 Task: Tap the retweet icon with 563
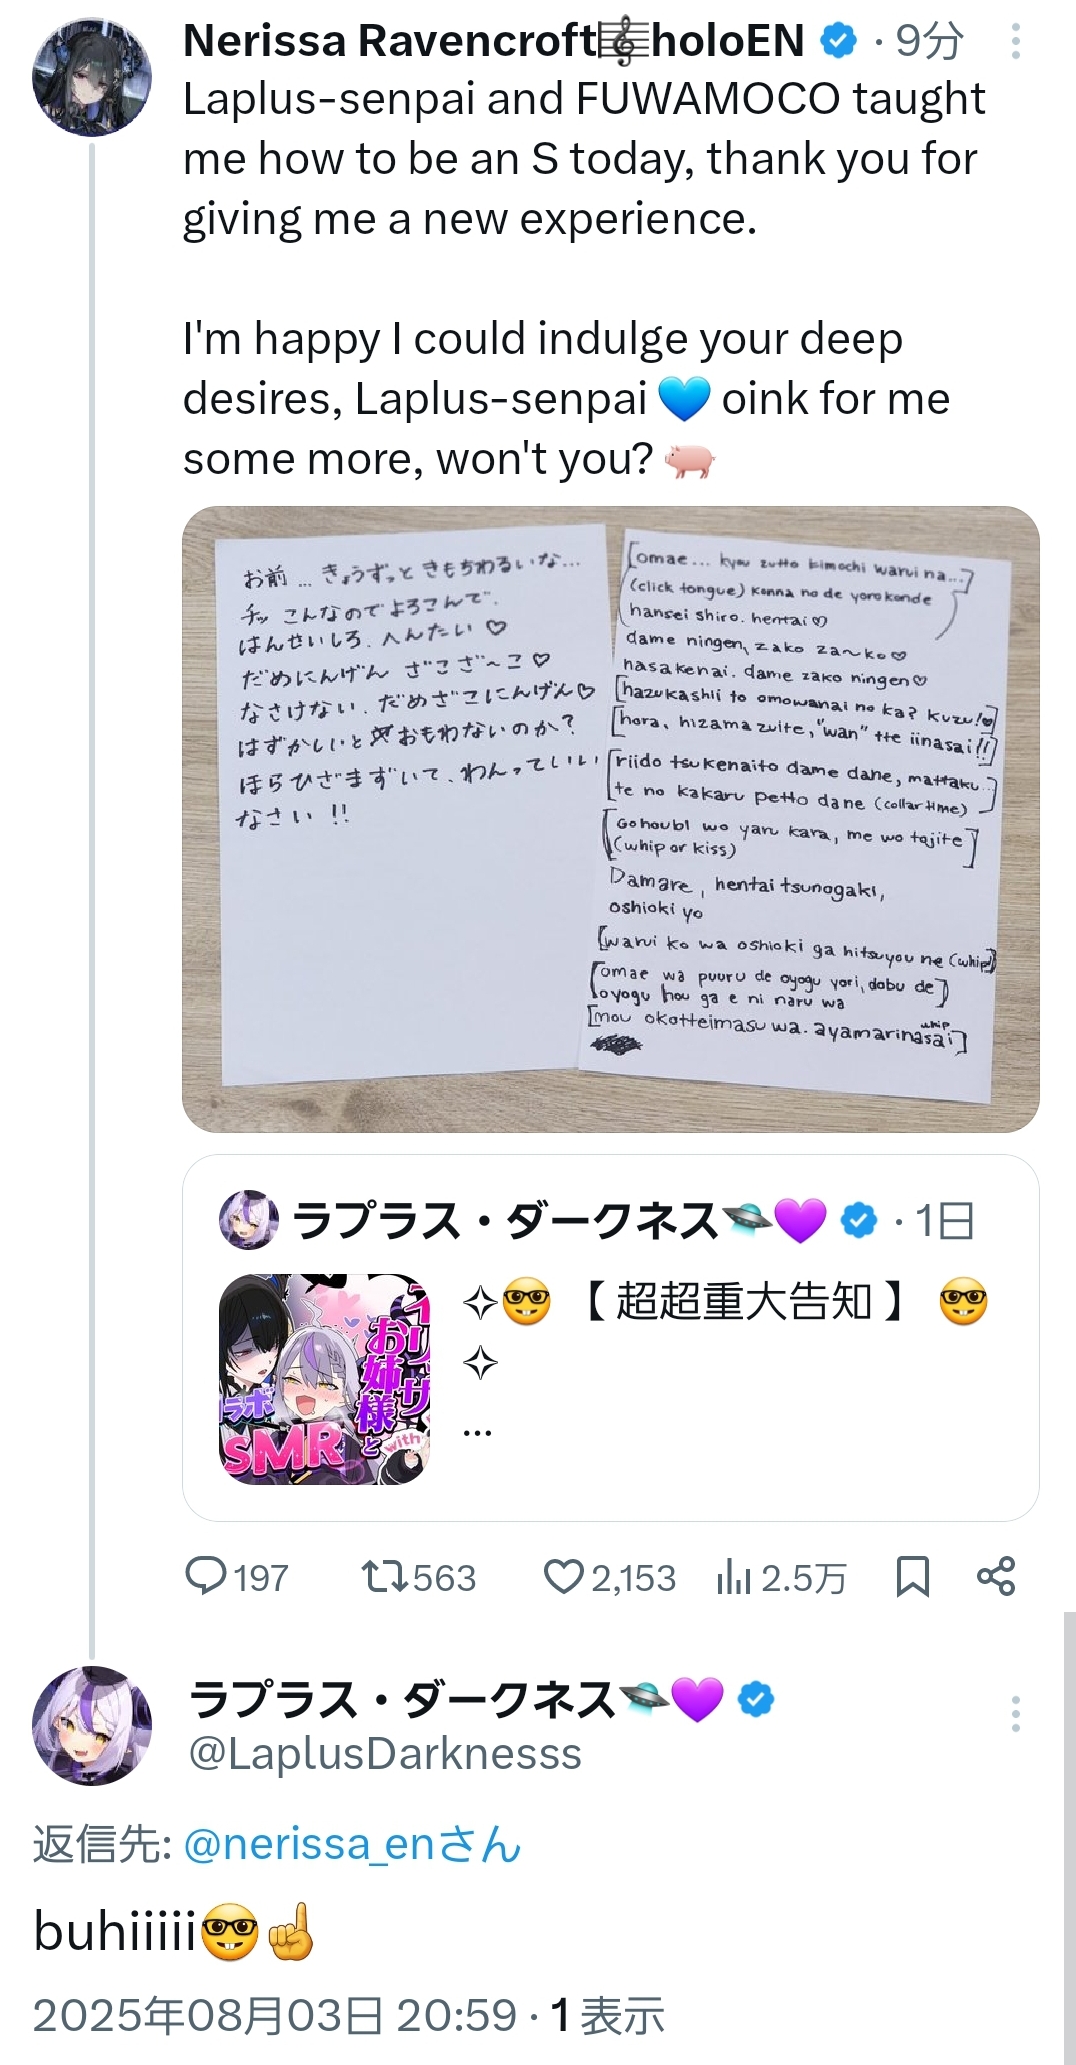click(x=418, y=1577)
